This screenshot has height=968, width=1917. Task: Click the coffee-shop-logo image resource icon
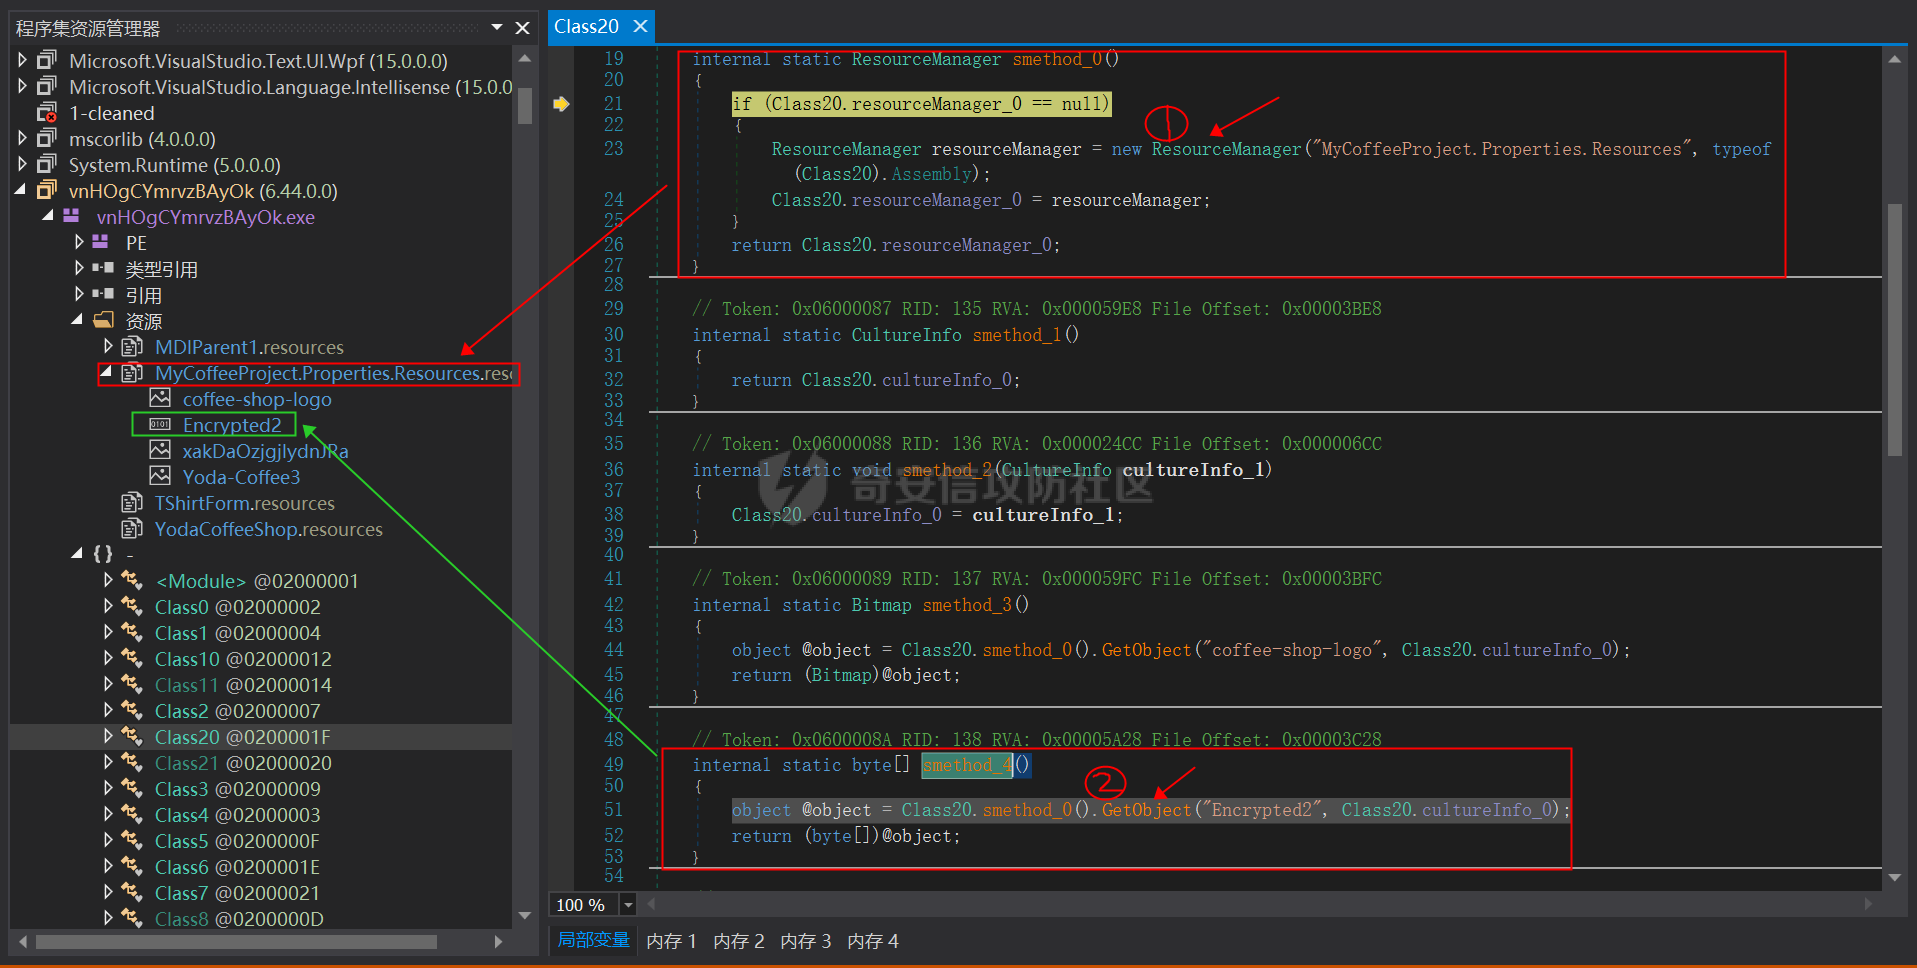point(159,398)
